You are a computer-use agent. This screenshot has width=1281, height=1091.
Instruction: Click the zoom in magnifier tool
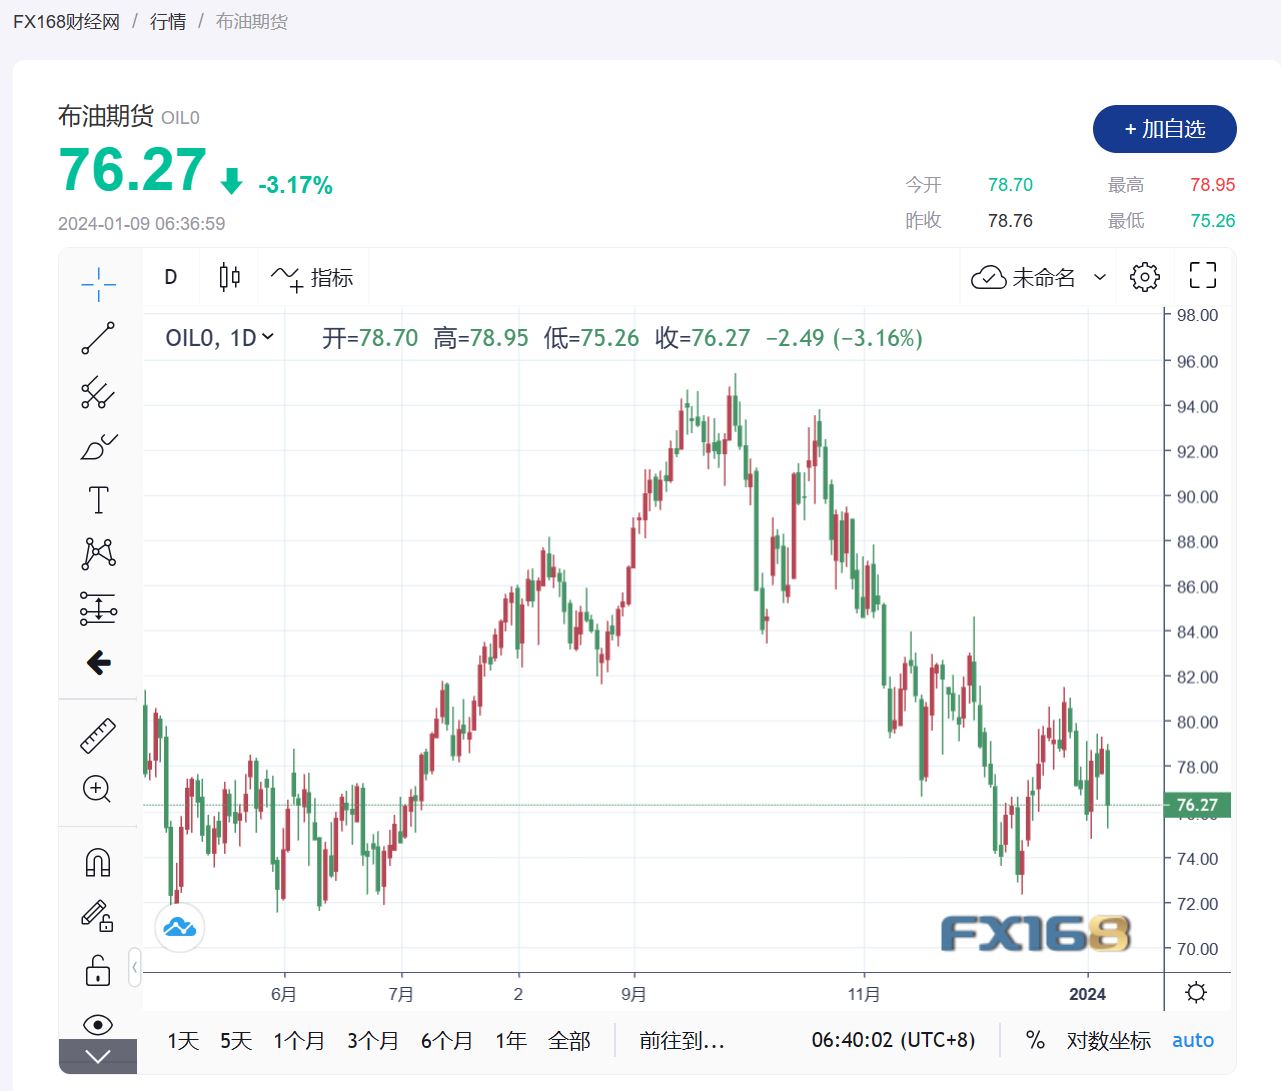97,789
